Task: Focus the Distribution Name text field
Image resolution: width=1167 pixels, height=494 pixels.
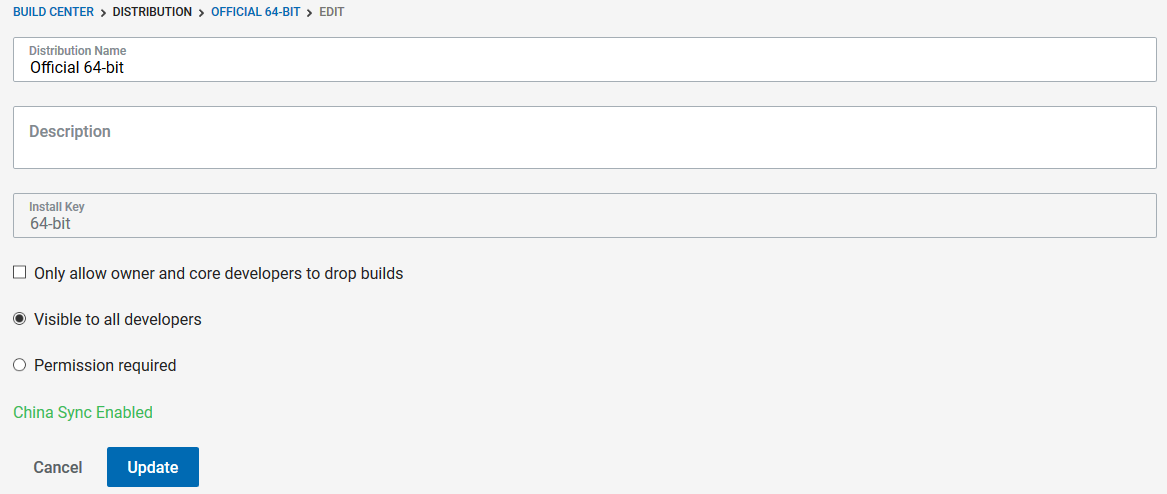Action: coord(584,60)
